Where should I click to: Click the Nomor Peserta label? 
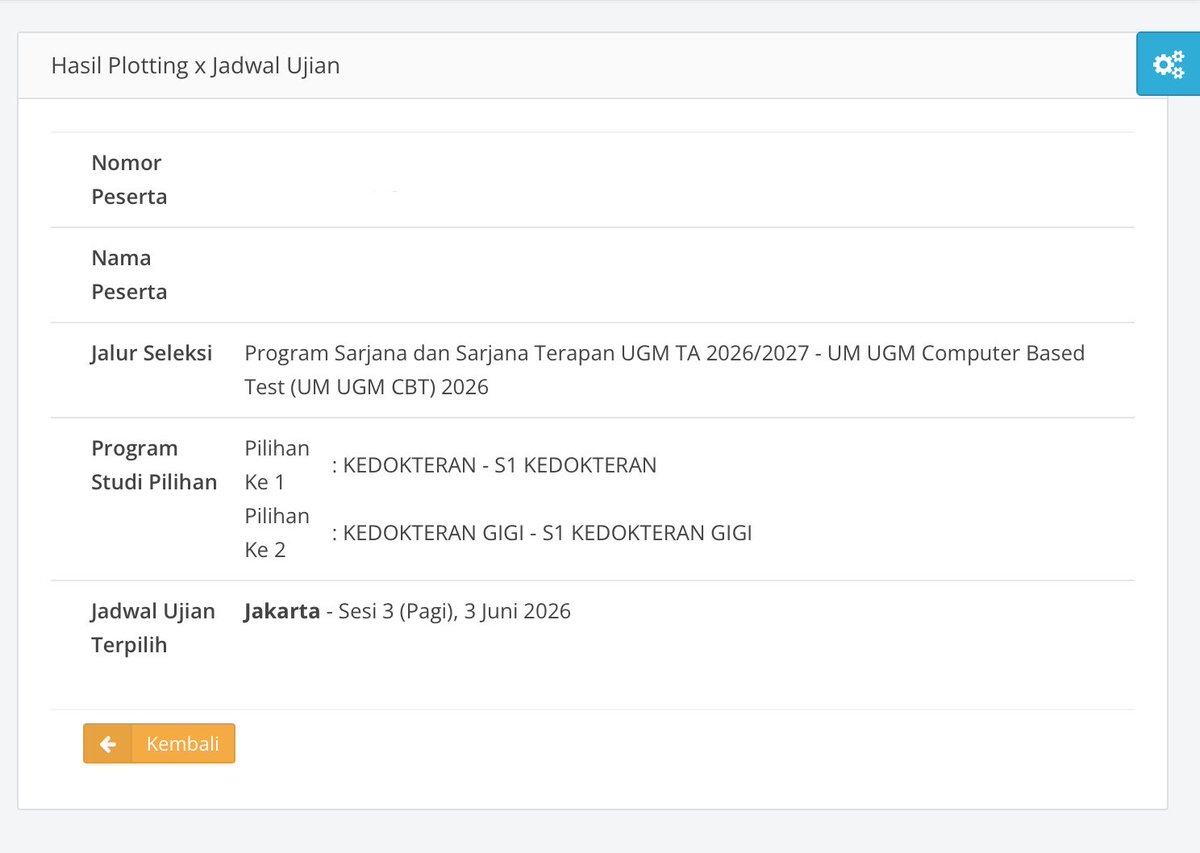(x=129, y=180)
